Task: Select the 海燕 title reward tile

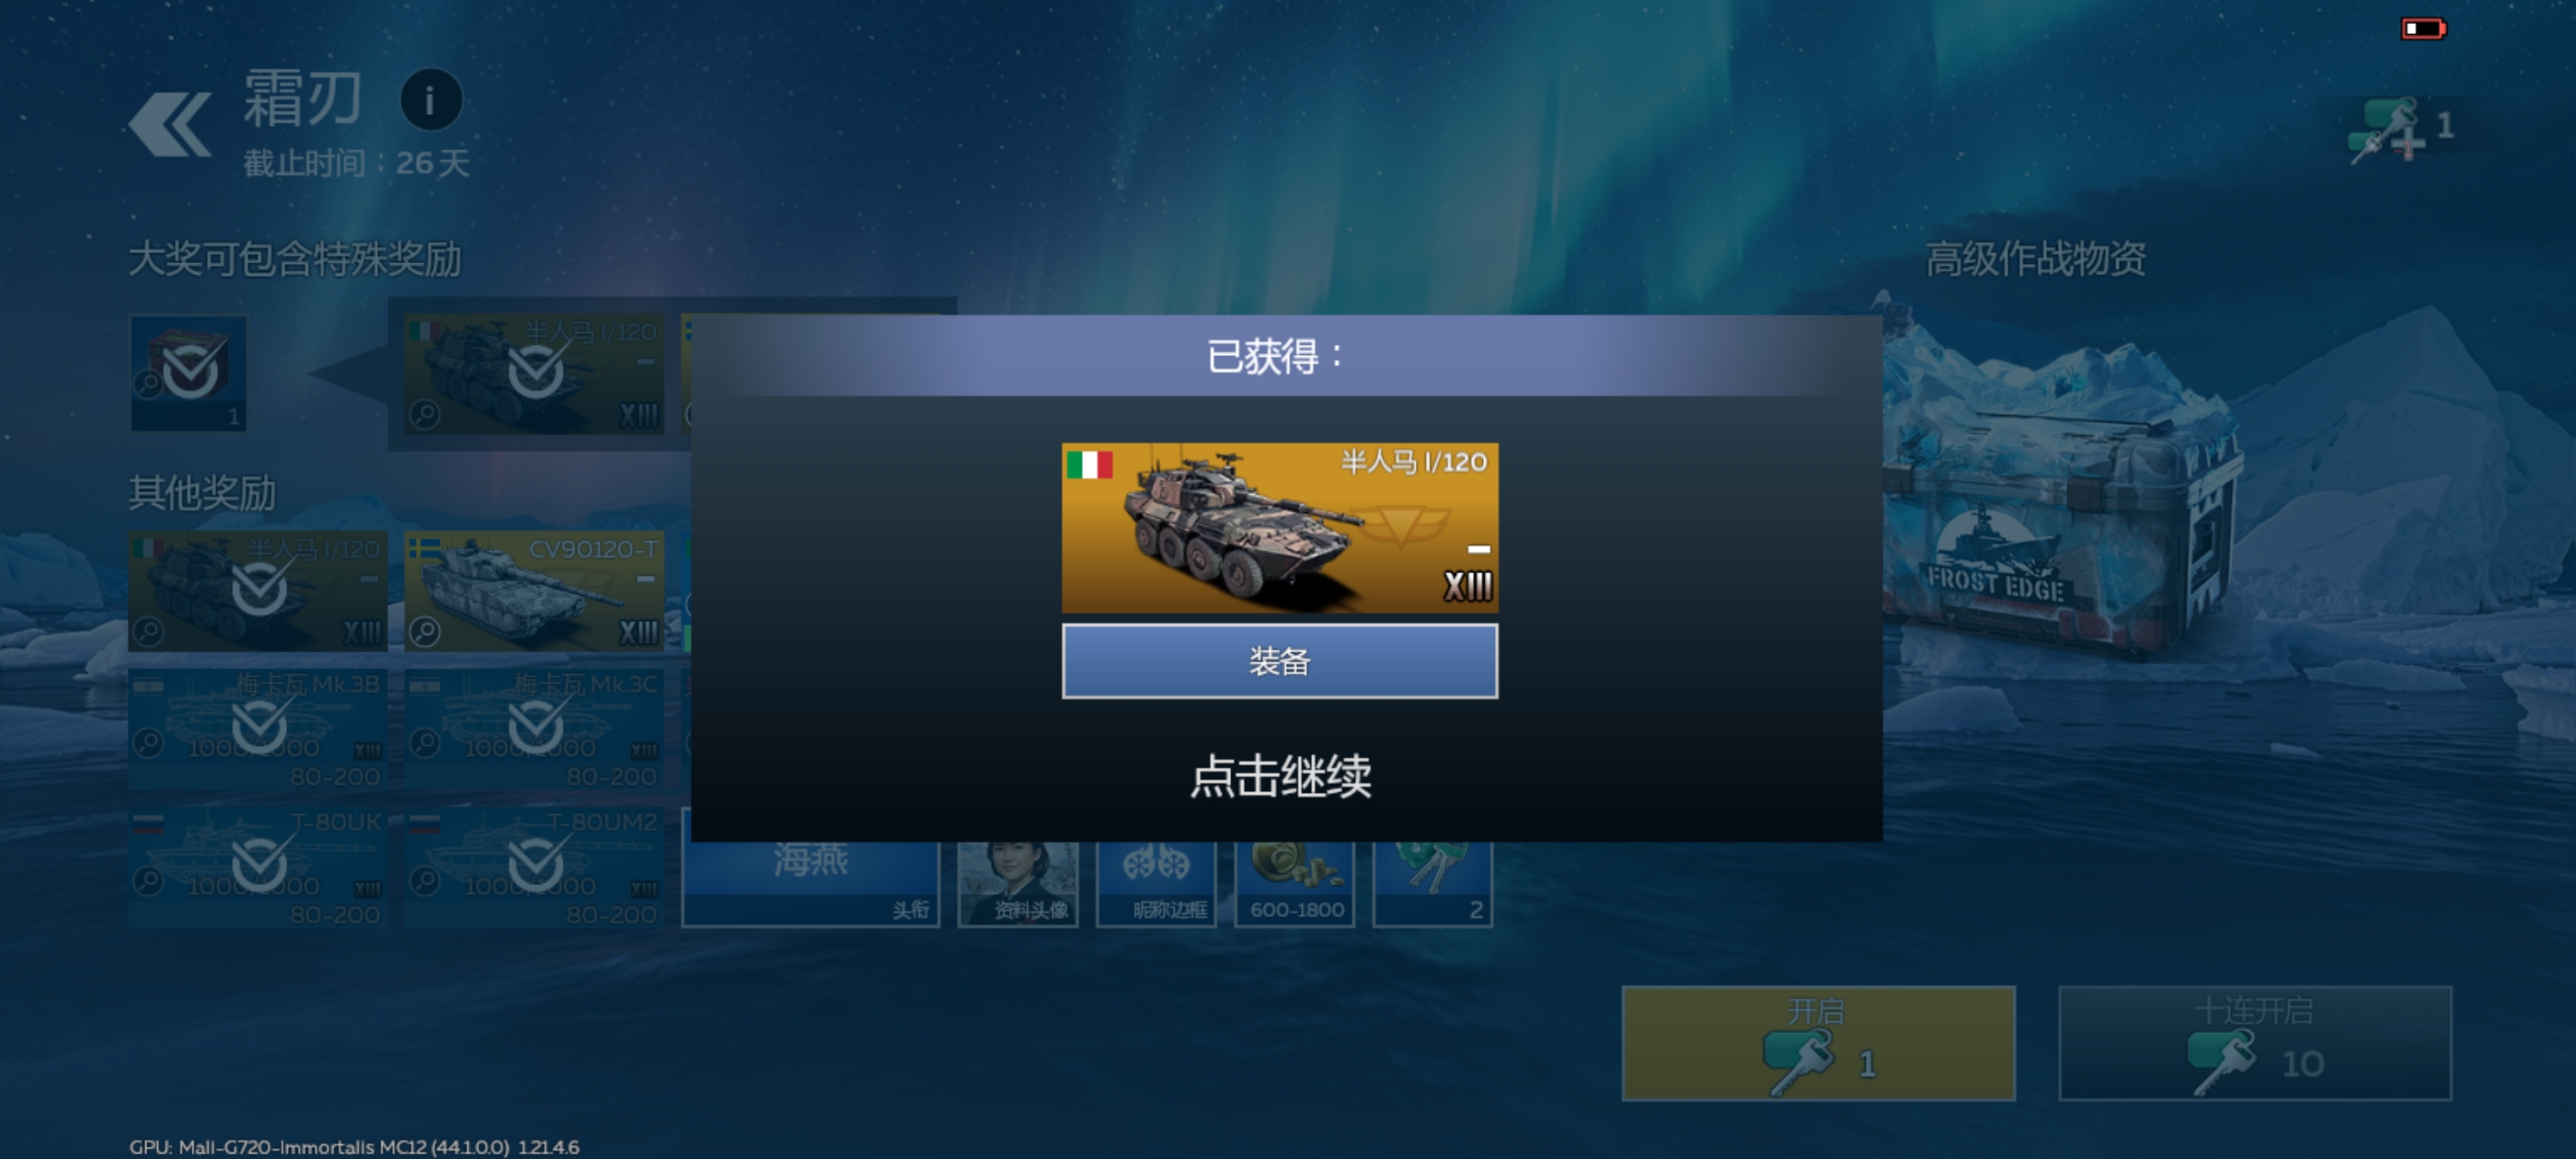Action: pyautogui.click(x=810, y=880)
